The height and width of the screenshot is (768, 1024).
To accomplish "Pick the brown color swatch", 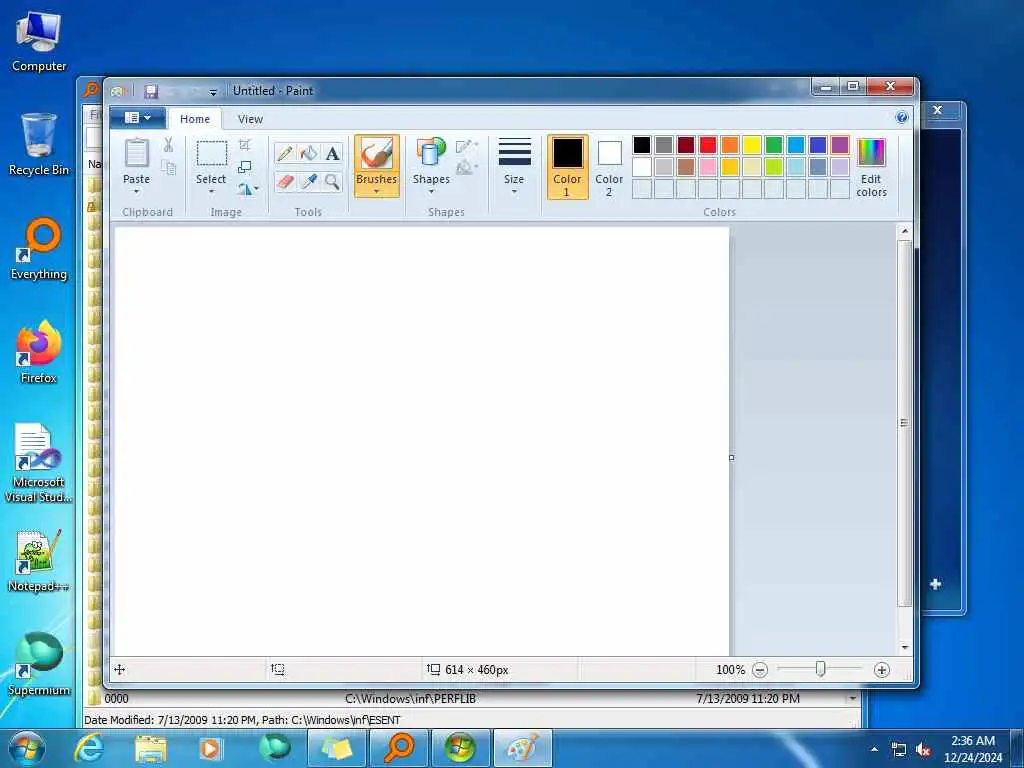I will pyautogui.click(x=686, y=167).
